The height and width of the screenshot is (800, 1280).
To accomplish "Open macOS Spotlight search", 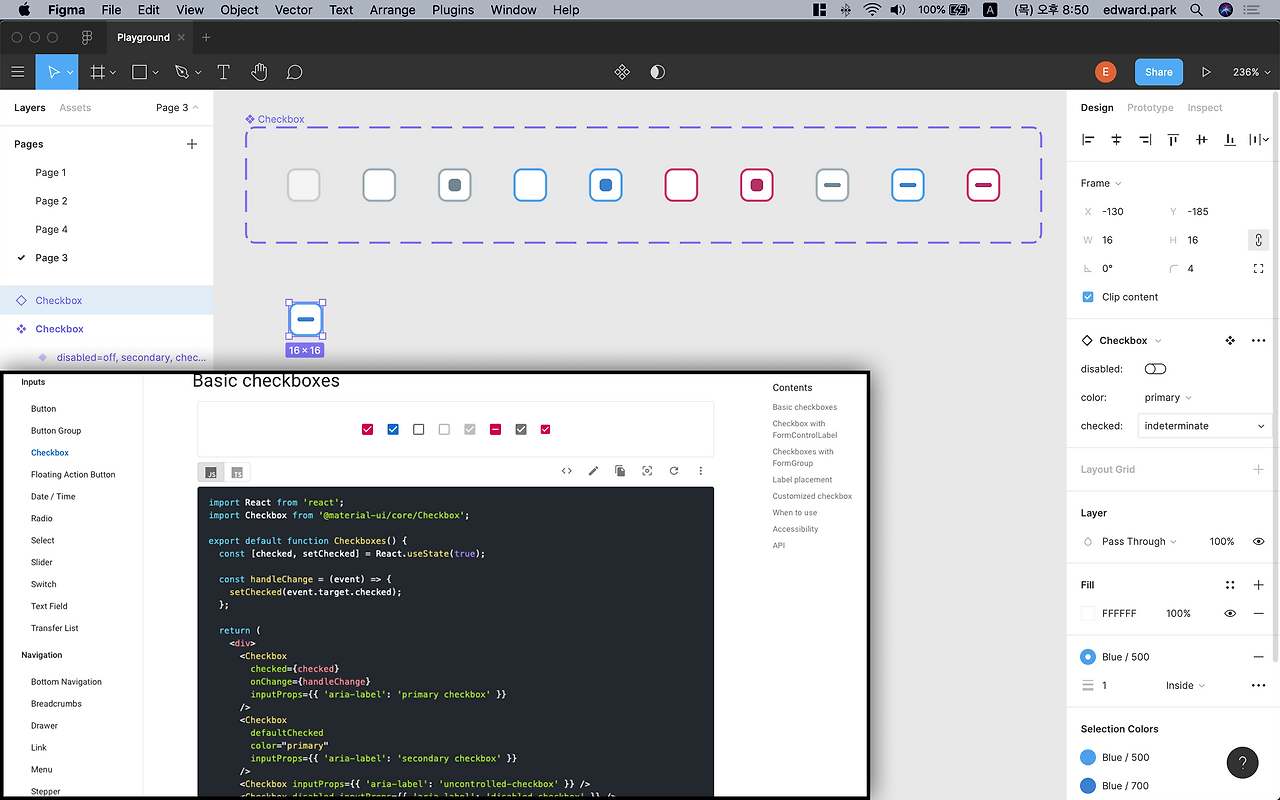I will [x=1196, y=10].
